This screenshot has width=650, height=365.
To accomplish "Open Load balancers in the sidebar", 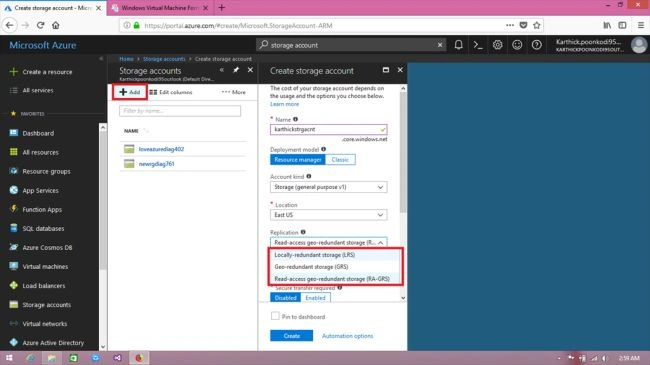I will [44, 286].
